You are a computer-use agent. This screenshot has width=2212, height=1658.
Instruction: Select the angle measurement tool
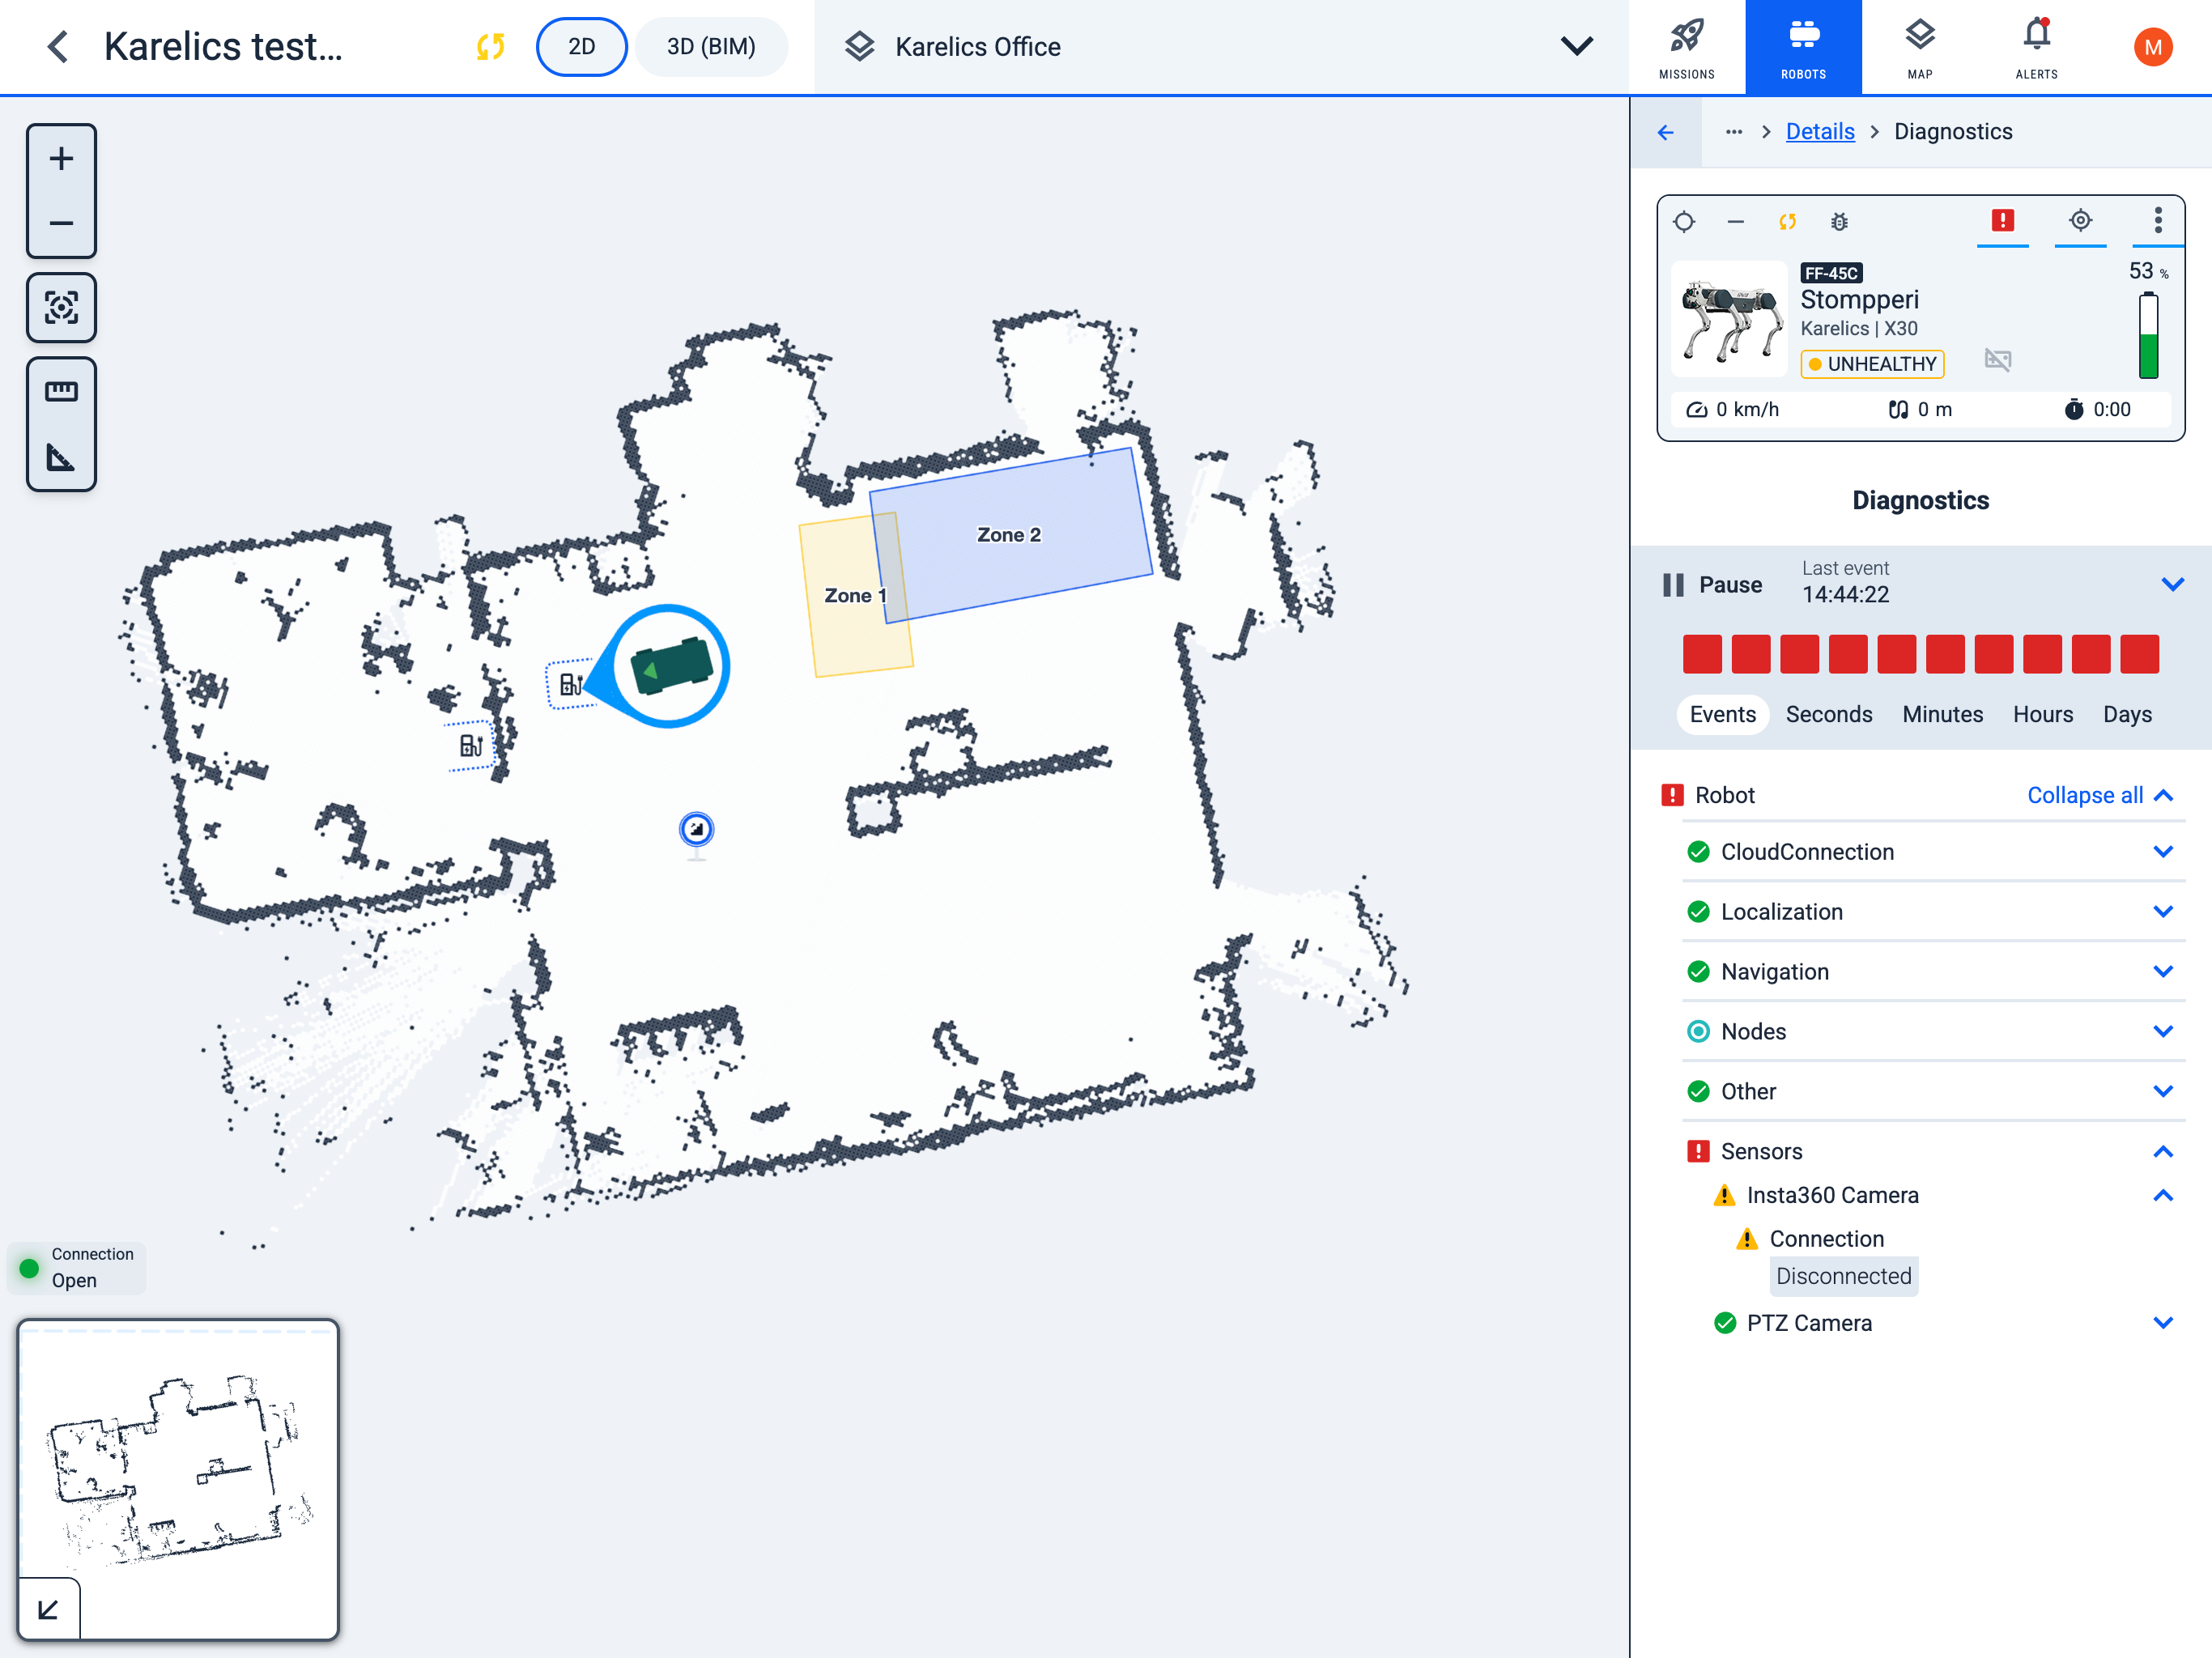click(x=61, y=458)
